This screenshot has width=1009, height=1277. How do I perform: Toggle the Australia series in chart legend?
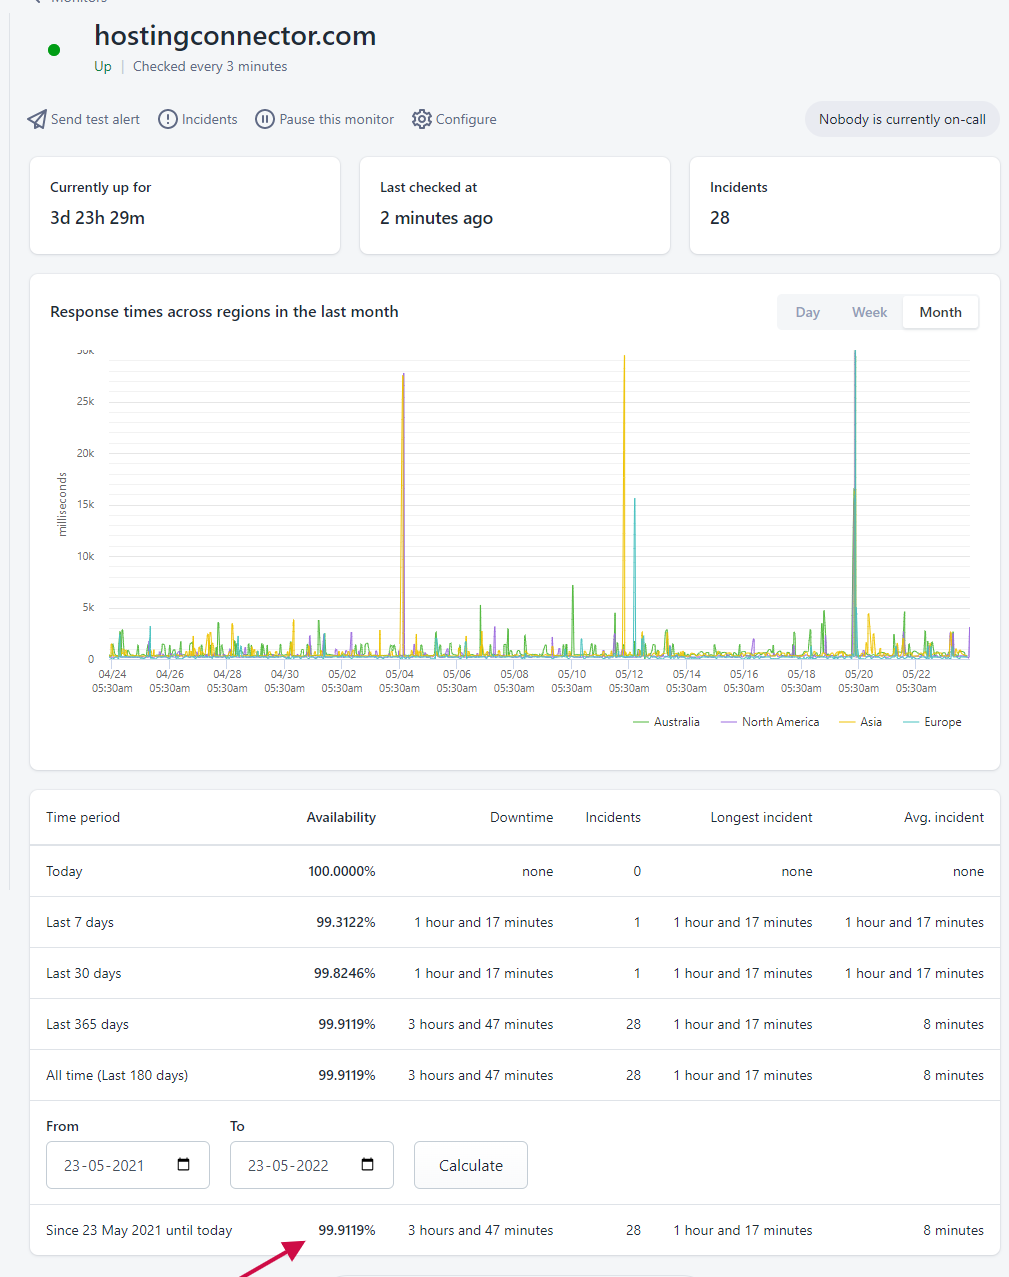[666, 722]
